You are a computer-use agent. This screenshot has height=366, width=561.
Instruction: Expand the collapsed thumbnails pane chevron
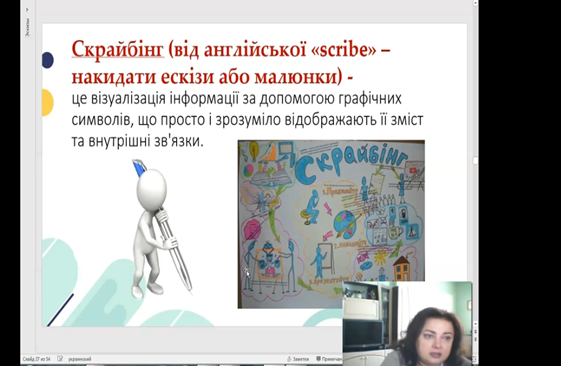coord(27,9)
